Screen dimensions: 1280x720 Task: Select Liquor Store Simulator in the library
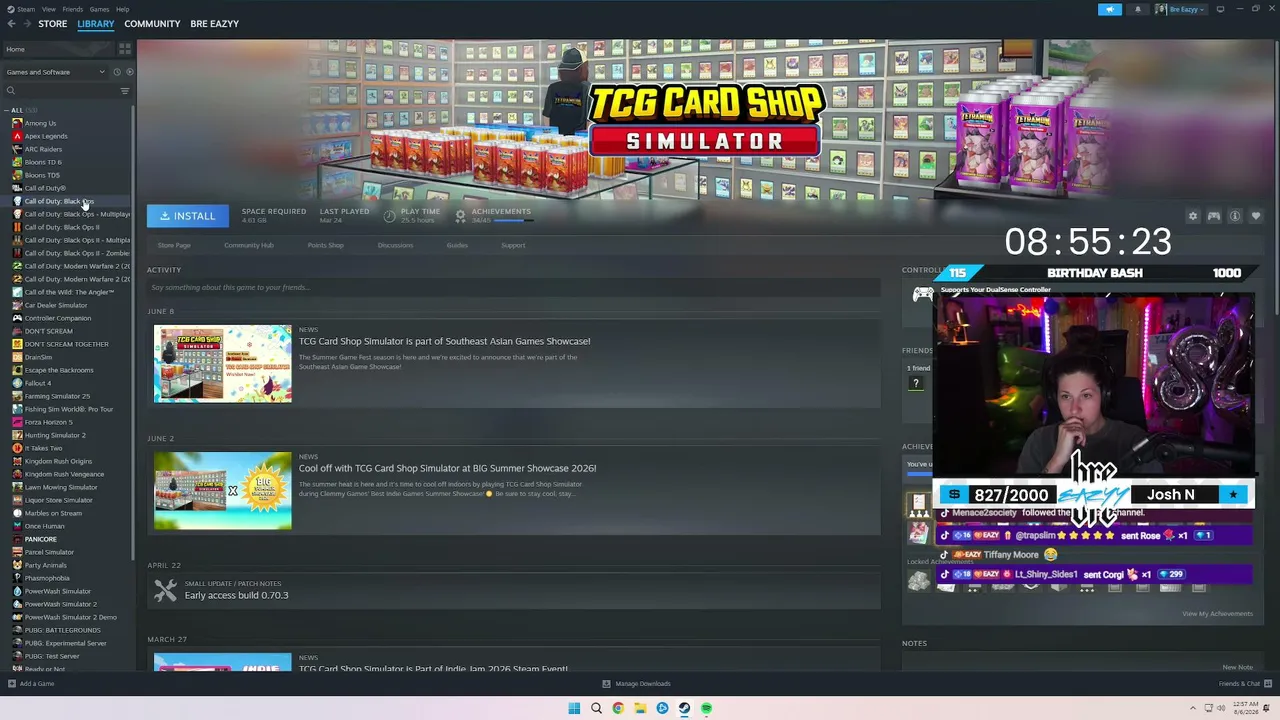[x=58, y=500]
